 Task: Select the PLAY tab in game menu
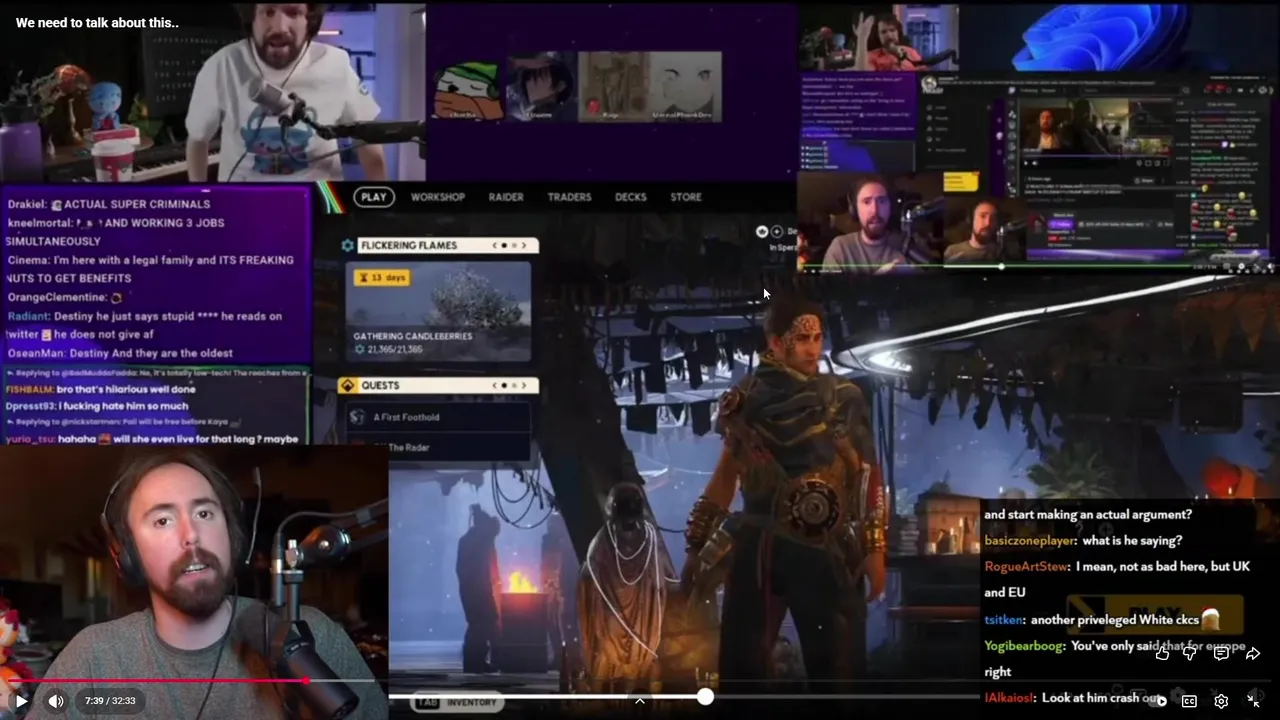point(374,197)
